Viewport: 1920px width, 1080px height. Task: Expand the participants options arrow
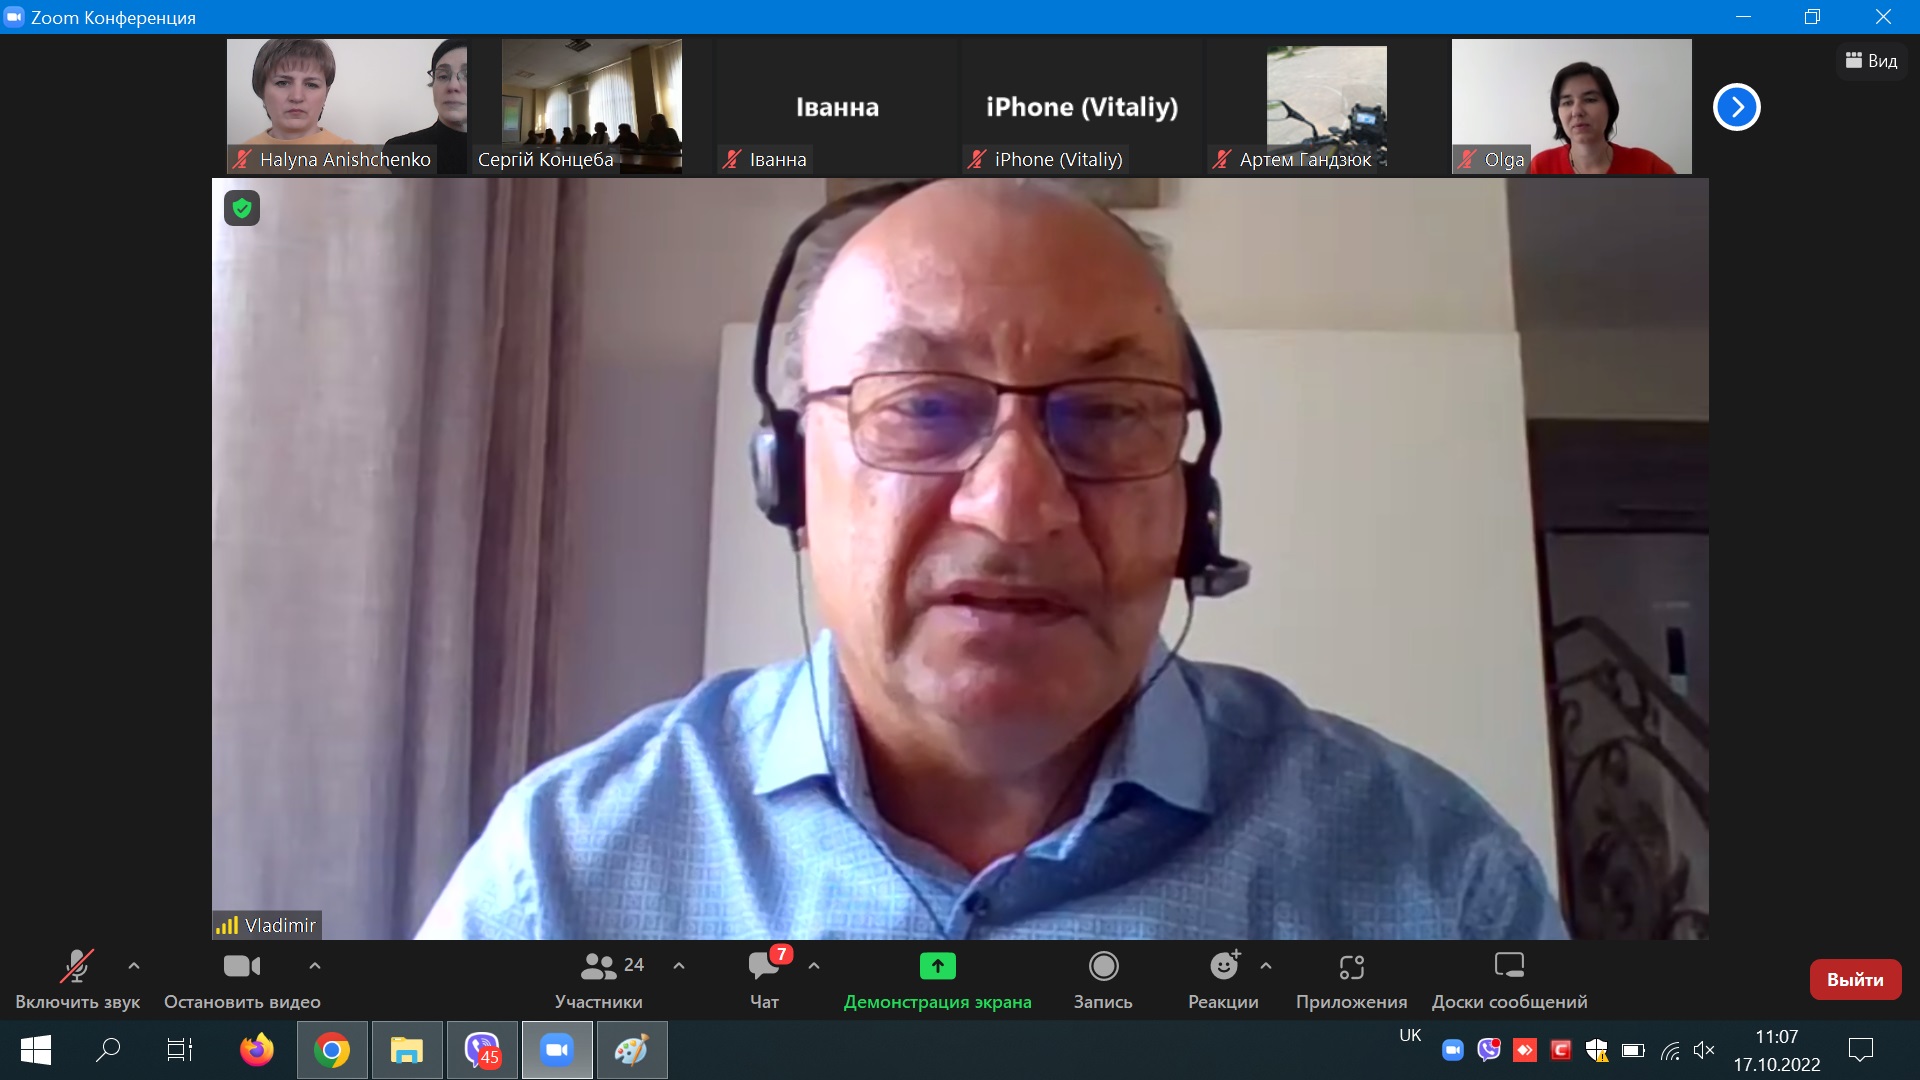click(679, 966)
